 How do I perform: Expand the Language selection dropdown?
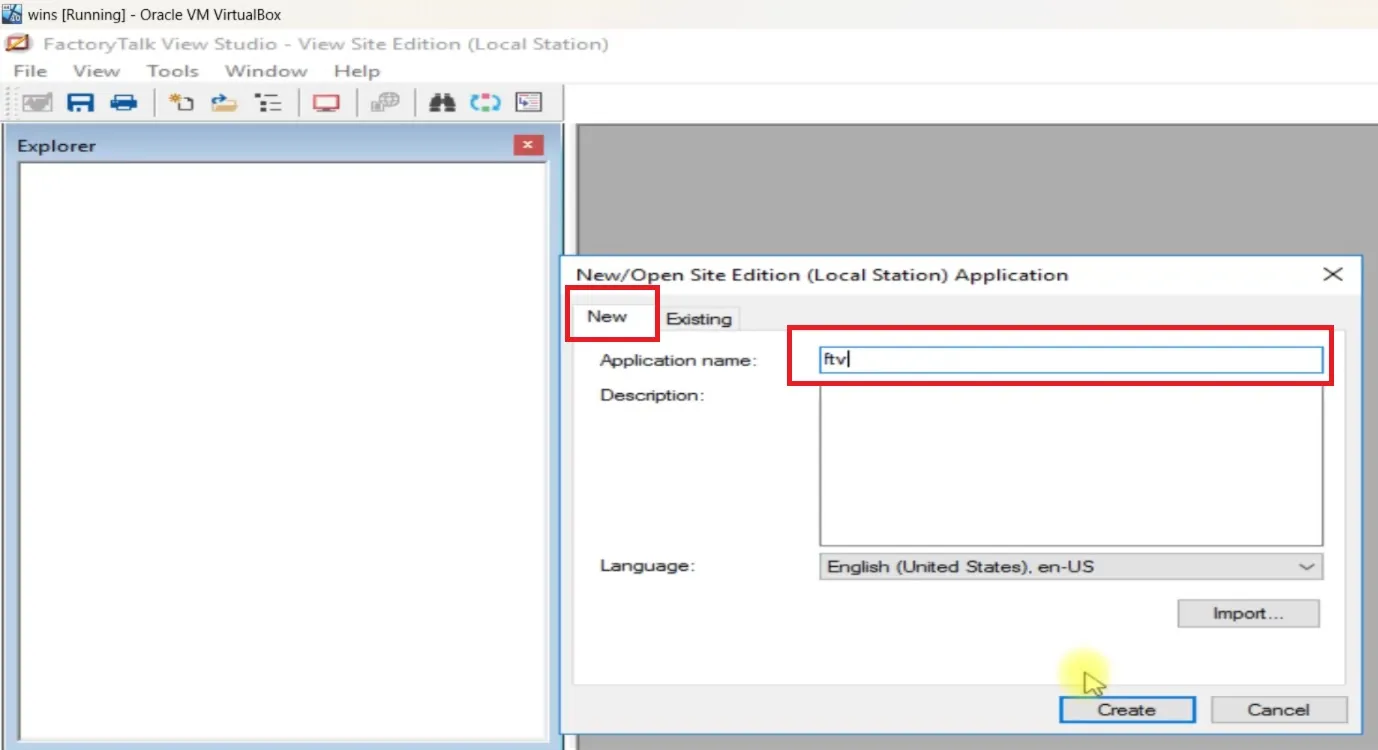point(1306,566)
